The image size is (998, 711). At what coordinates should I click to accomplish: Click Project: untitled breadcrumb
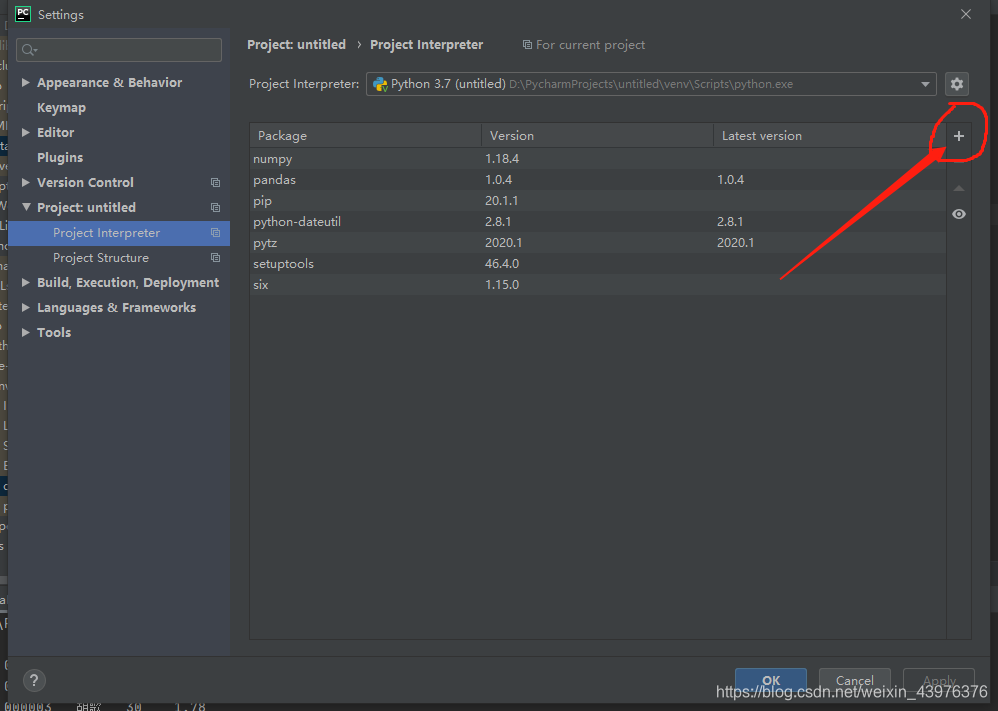click(297, 45)
